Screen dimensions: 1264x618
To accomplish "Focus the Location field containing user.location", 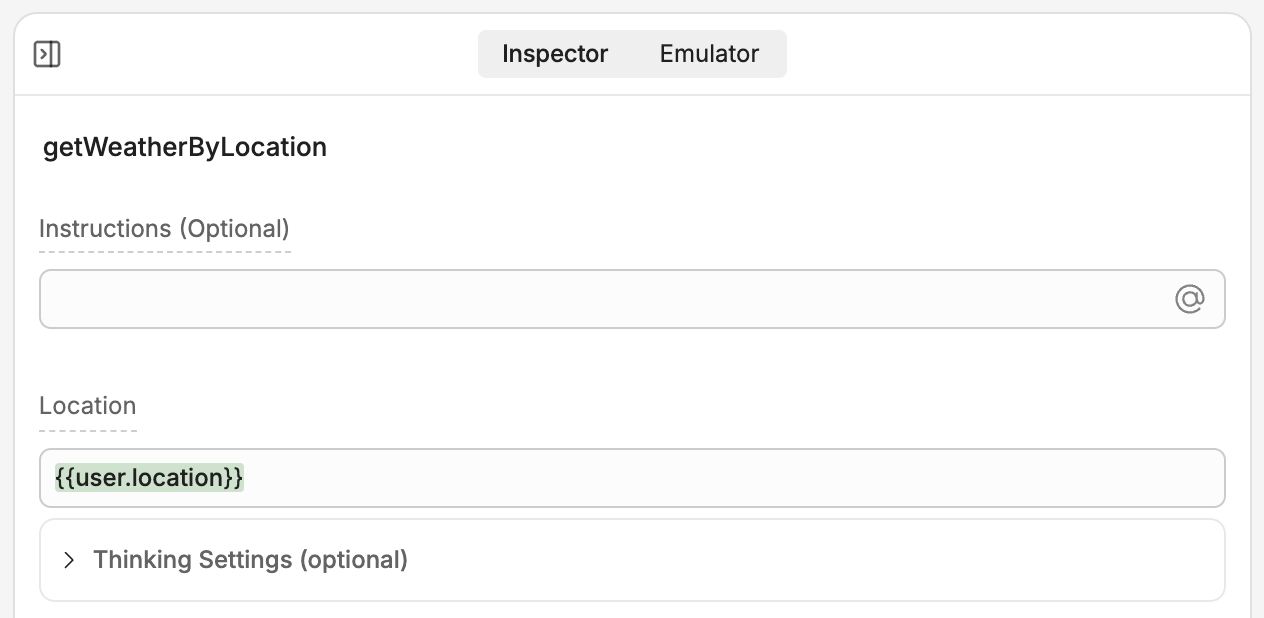I will pyautogui.click(x=600, y=478).
